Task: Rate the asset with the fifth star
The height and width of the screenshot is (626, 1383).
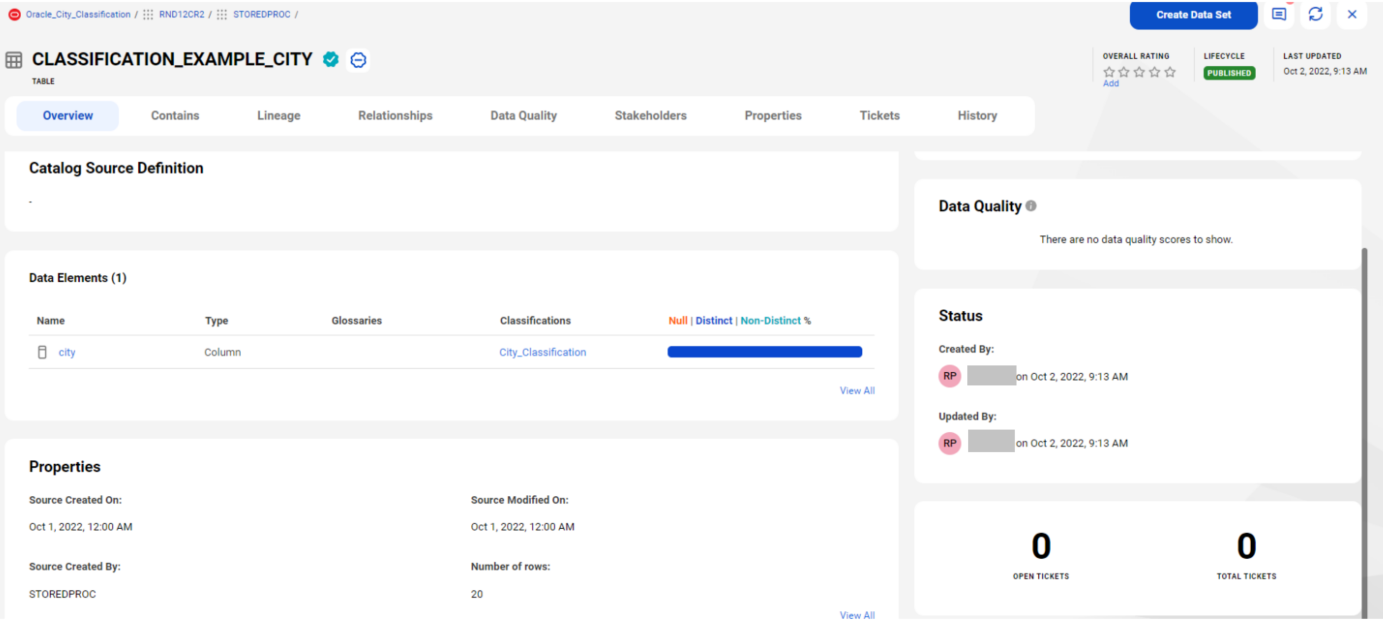Action: (x=1170, y=72)
